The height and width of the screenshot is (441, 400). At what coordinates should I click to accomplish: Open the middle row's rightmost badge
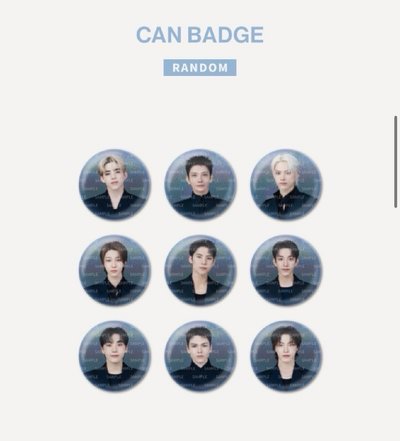click(x=286, y=270)
